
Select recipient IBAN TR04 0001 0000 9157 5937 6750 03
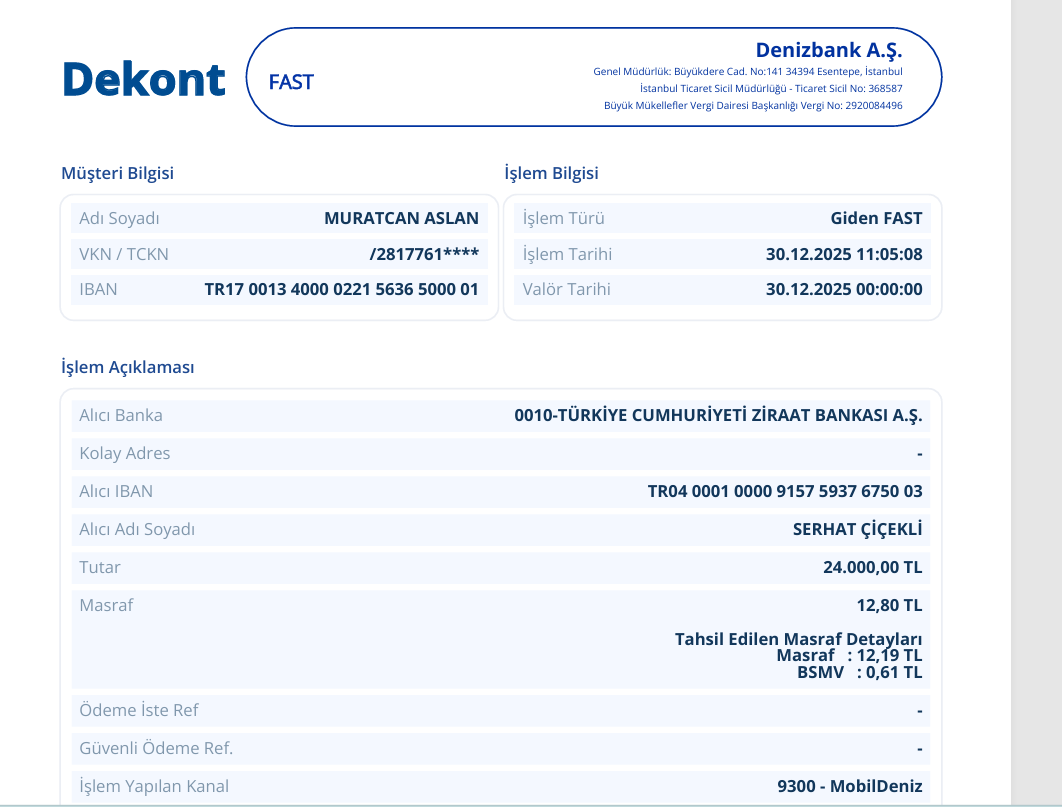[x=785, y=491]
